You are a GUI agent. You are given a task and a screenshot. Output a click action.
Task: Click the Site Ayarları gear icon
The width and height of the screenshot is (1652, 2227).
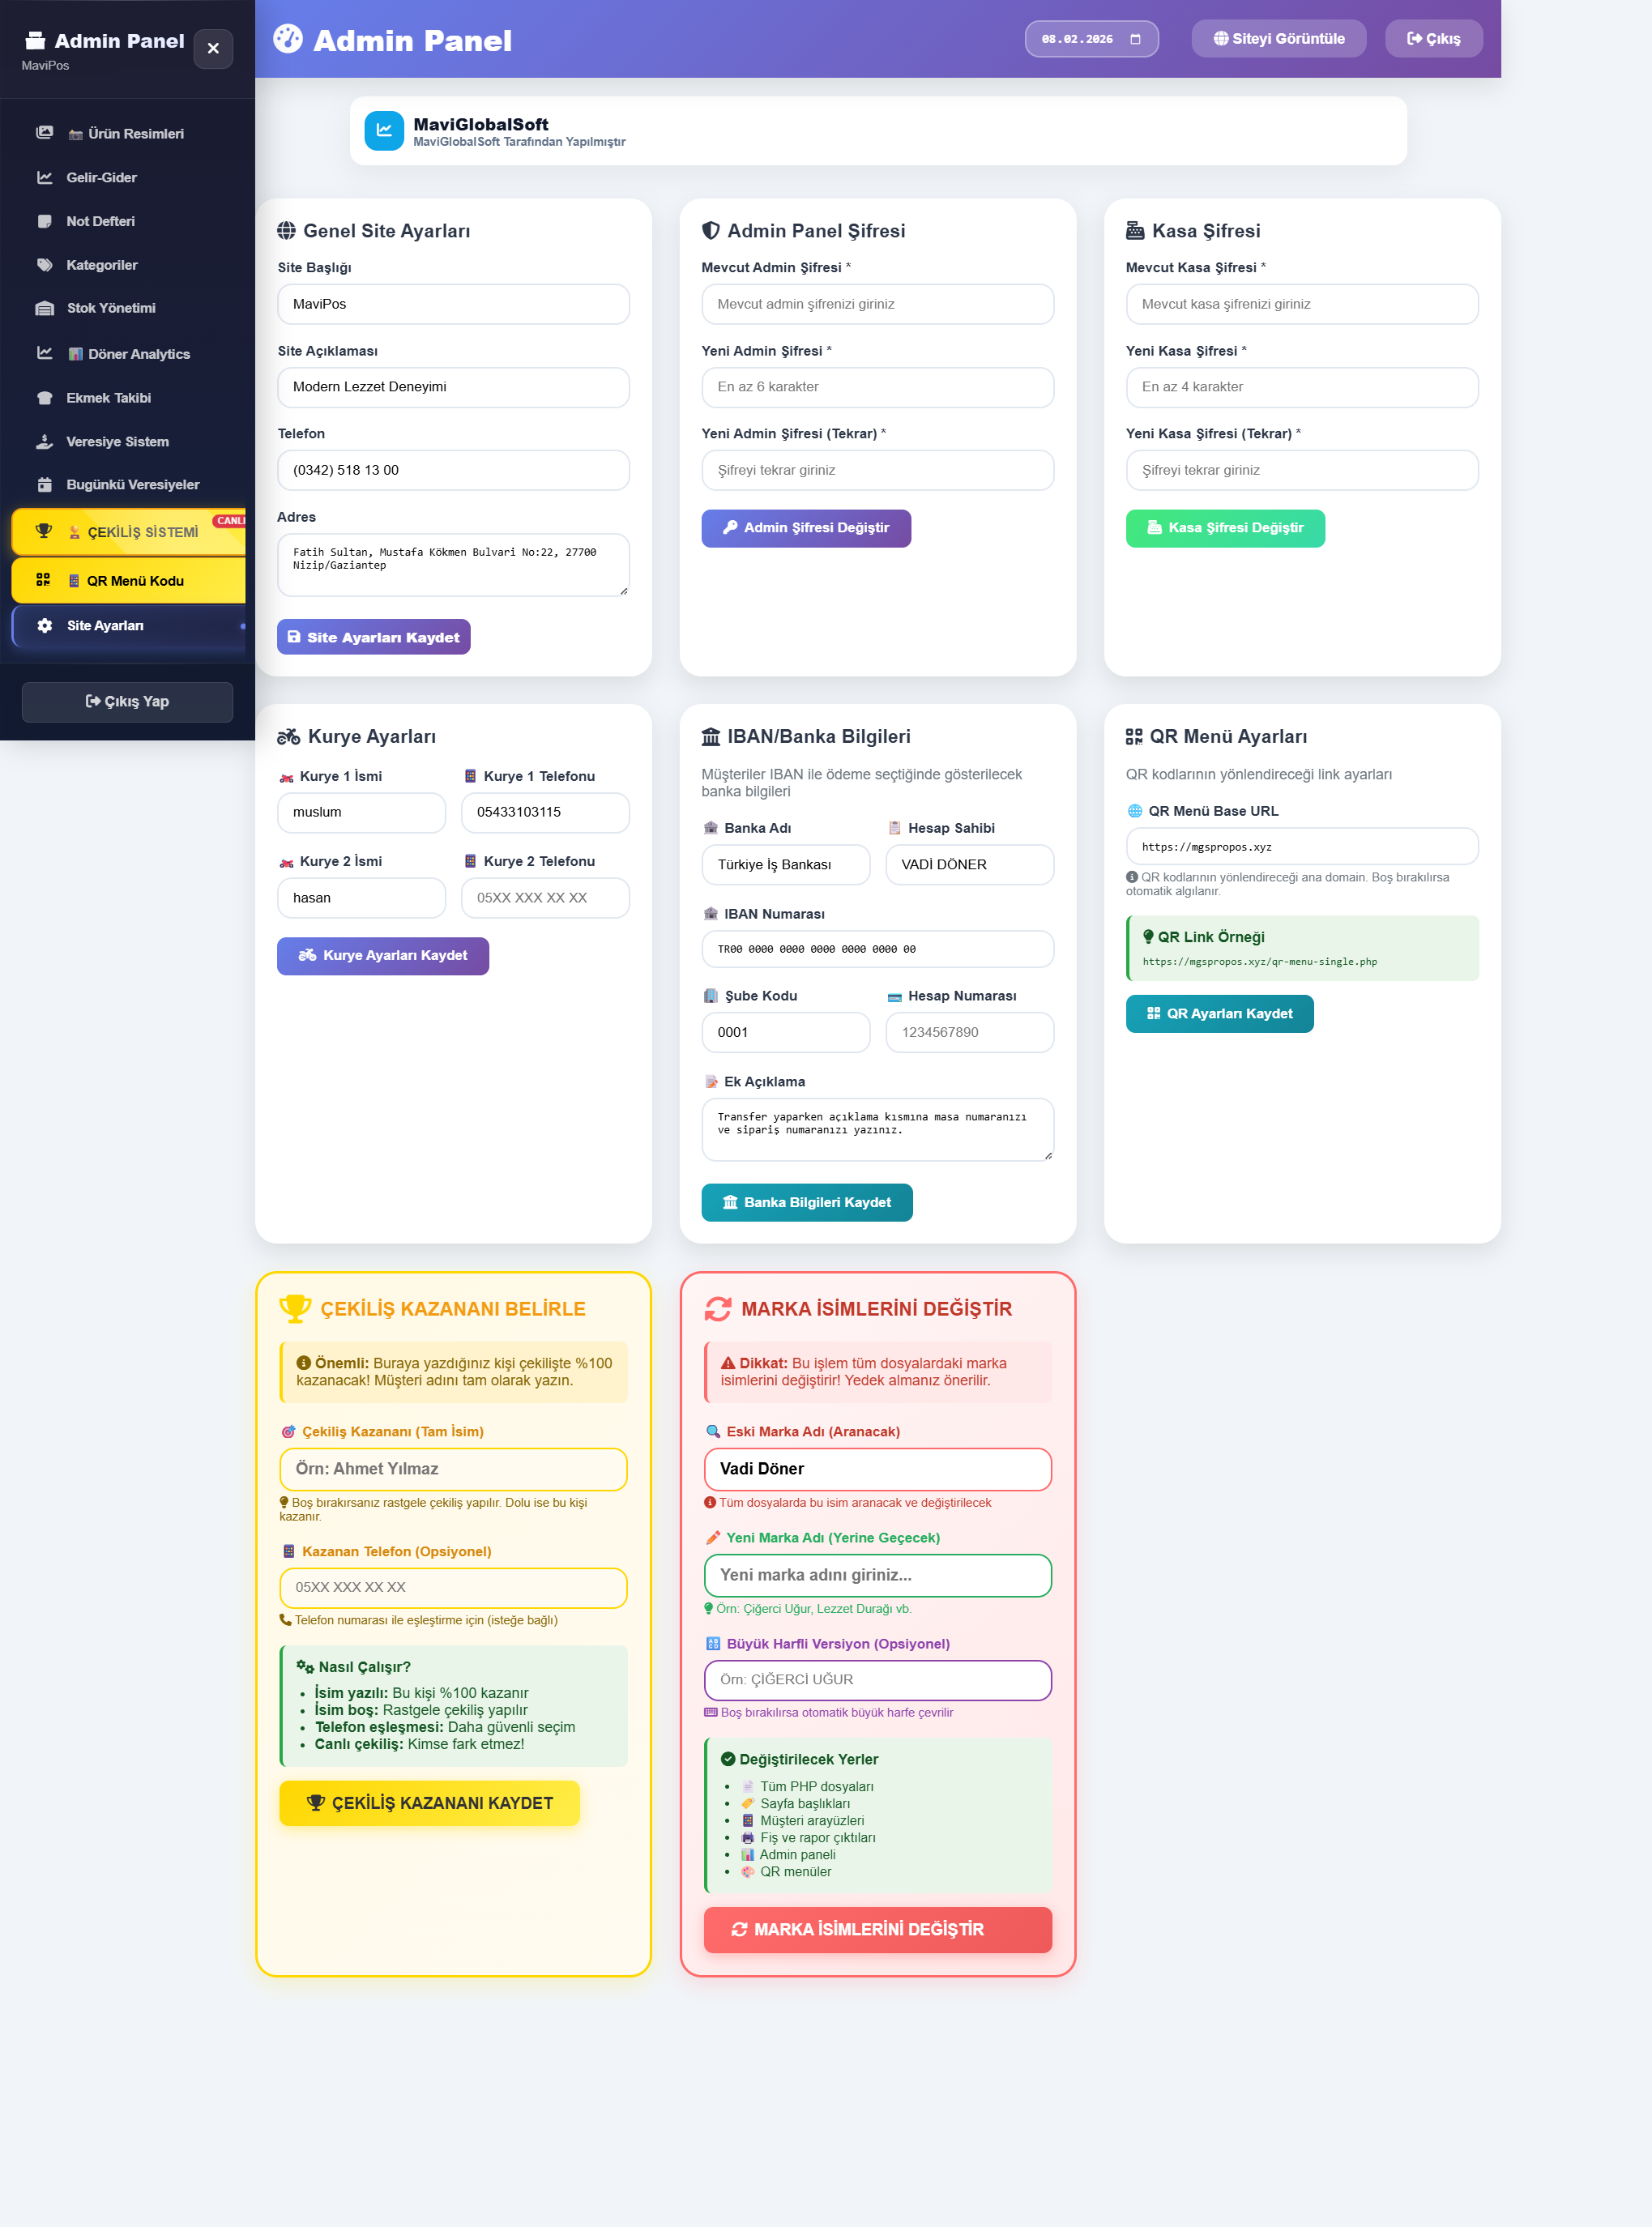coord(45,625)
